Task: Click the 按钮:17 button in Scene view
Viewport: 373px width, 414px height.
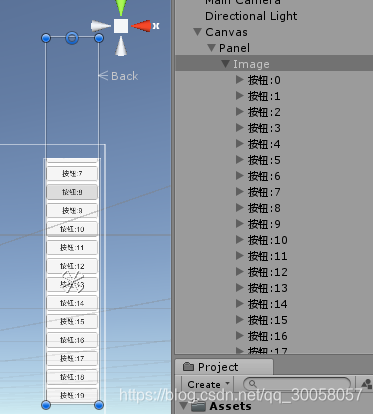Action: 72,358
